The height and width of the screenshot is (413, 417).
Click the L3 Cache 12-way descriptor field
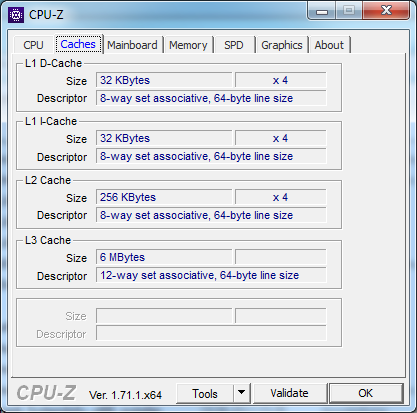(x=211, y=275)
